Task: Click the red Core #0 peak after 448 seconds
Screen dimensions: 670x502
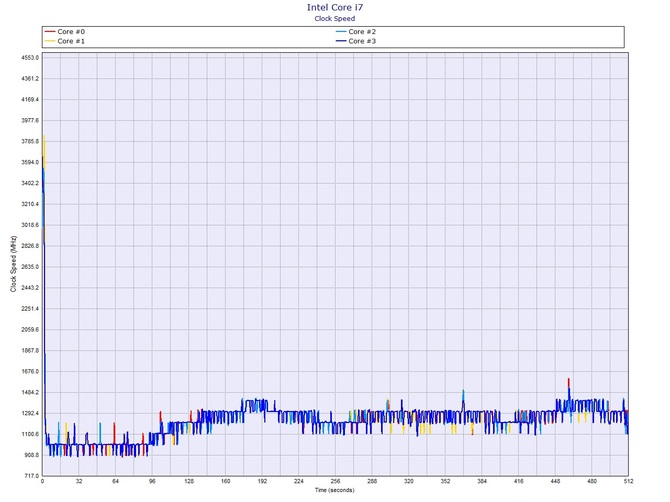Action: (569, 382)
